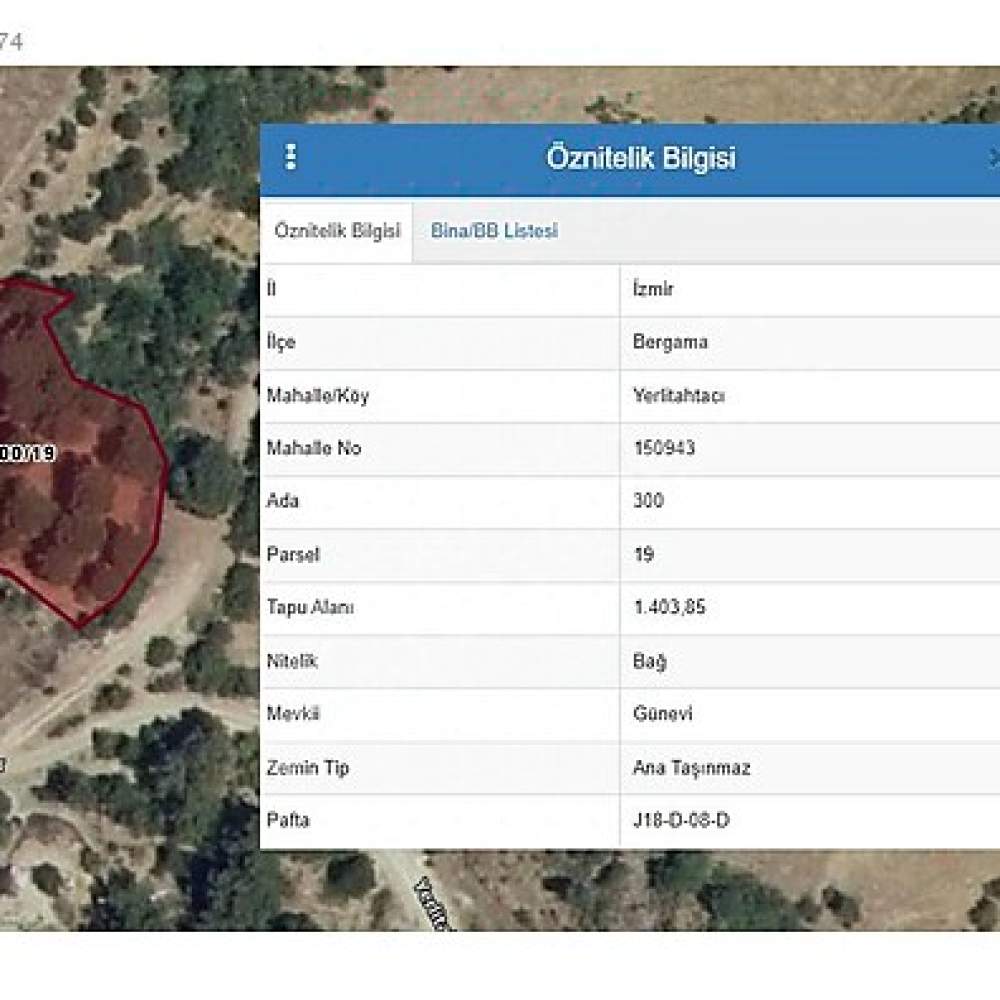The width and height of the screenshot is (1000, 1000).
Task: Click the Pafta row label
Action: (x=288, y=820)
